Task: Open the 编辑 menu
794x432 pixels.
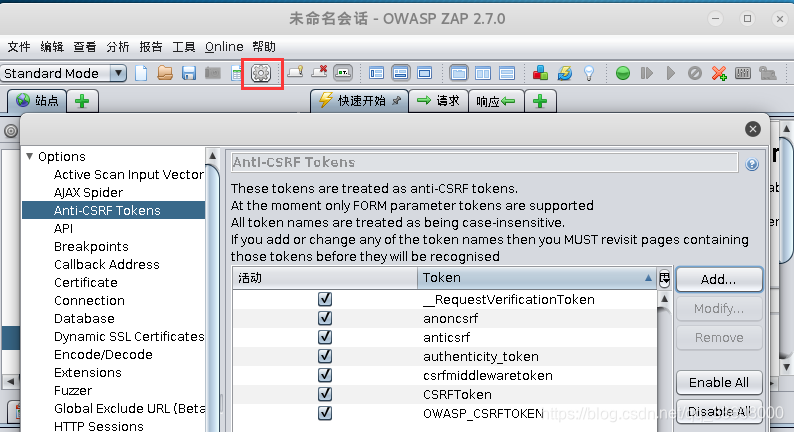Action: click(52, 47)
